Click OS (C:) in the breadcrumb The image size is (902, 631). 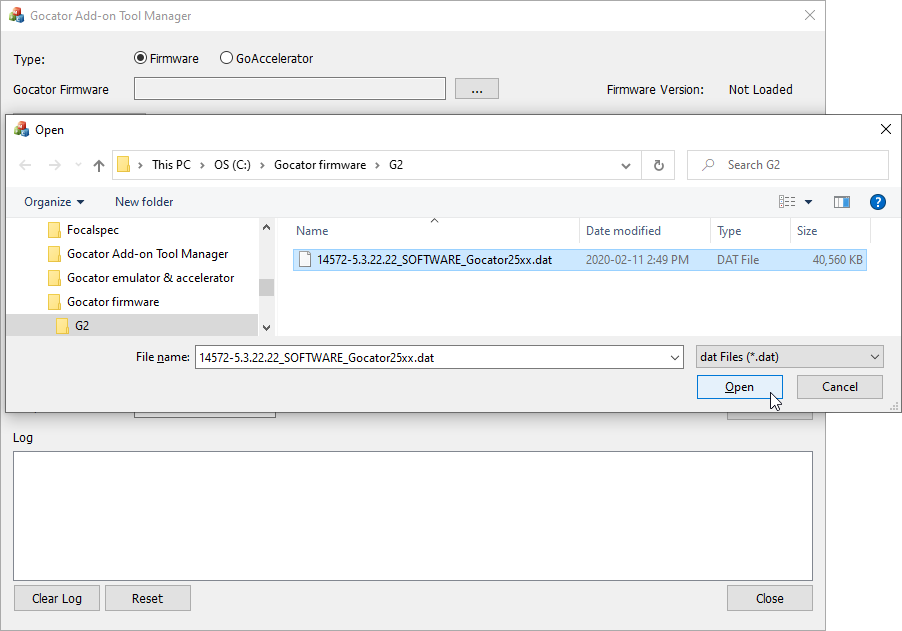tap(232, 165)
